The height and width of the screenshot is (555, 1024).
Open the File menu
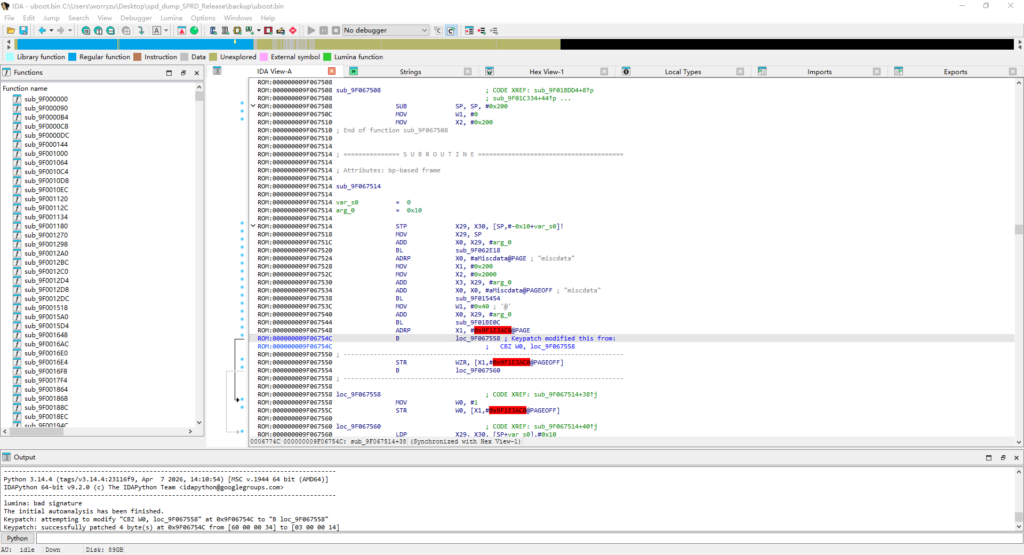[x=9, y=18]
